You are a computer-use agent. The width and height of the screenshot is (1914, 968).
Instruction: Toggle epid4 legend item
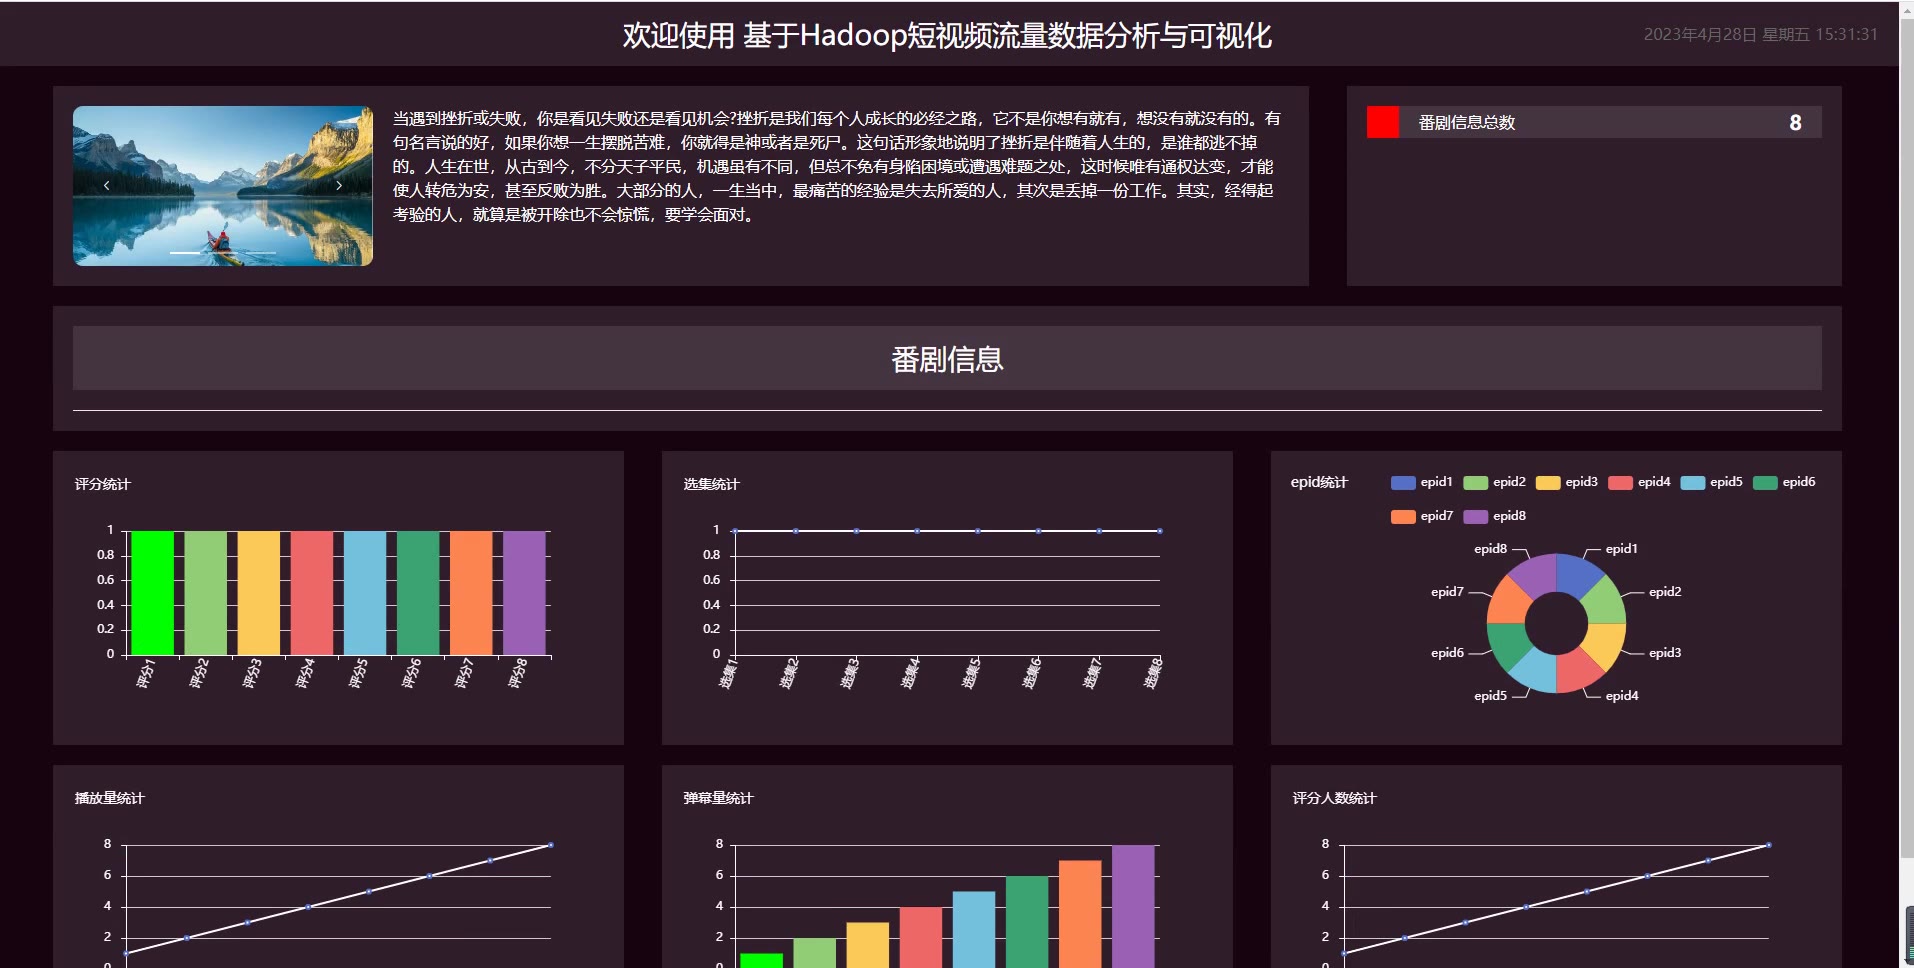[1639, 482]
